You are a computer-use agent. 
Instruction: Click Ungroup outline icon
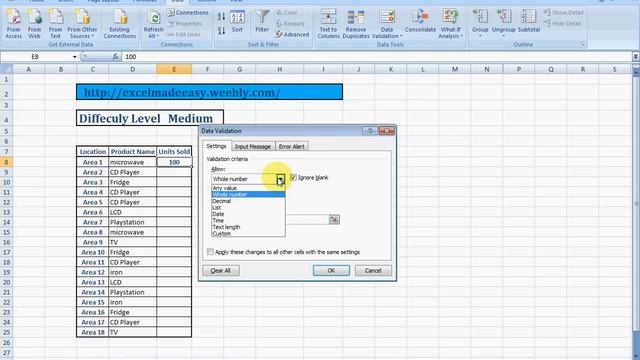click(x=503, y=23)
